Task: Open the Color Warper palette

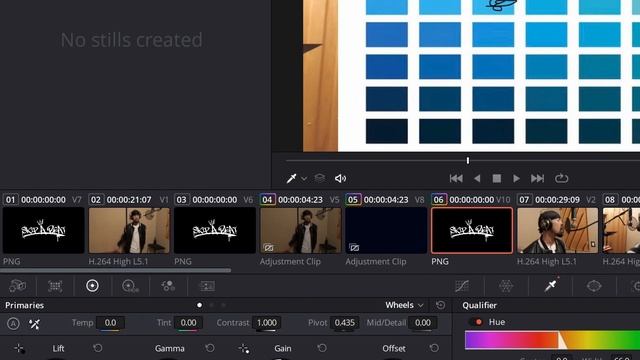Action: (506, 286)
